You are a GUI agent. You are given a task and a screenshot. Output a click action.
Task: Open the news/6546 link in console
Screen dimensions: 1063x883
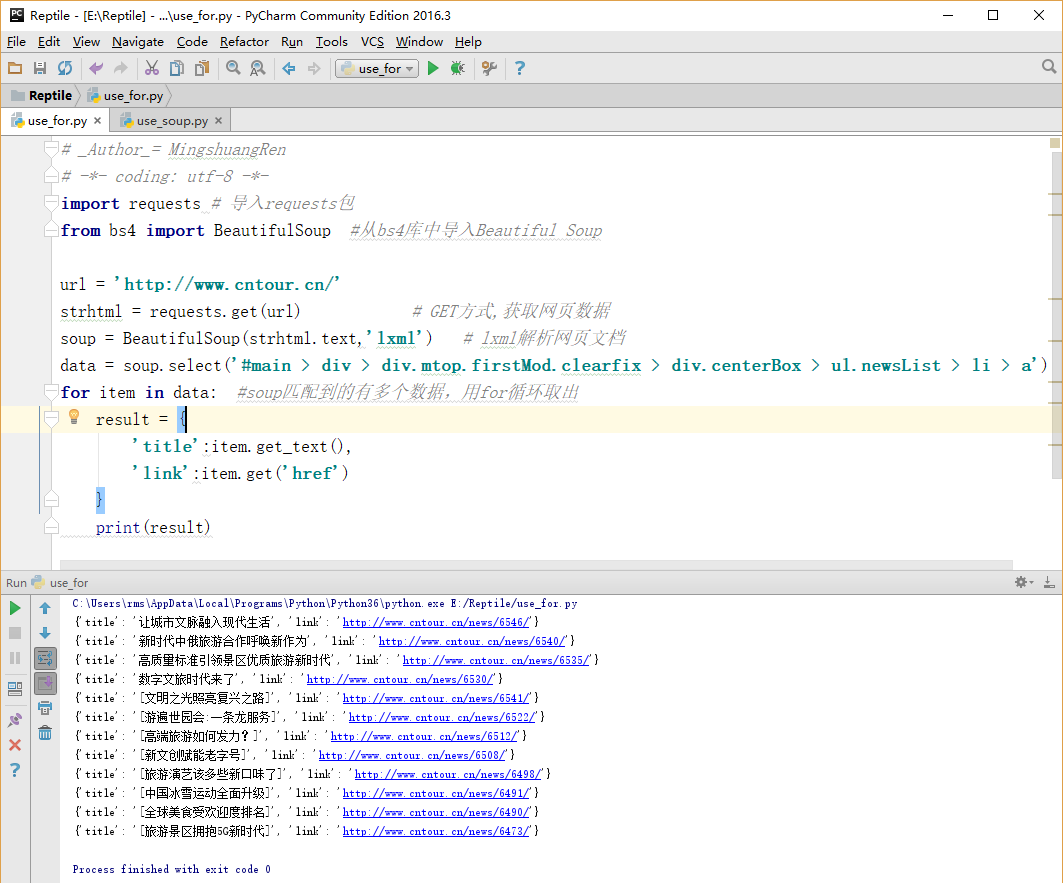point(437,622)
